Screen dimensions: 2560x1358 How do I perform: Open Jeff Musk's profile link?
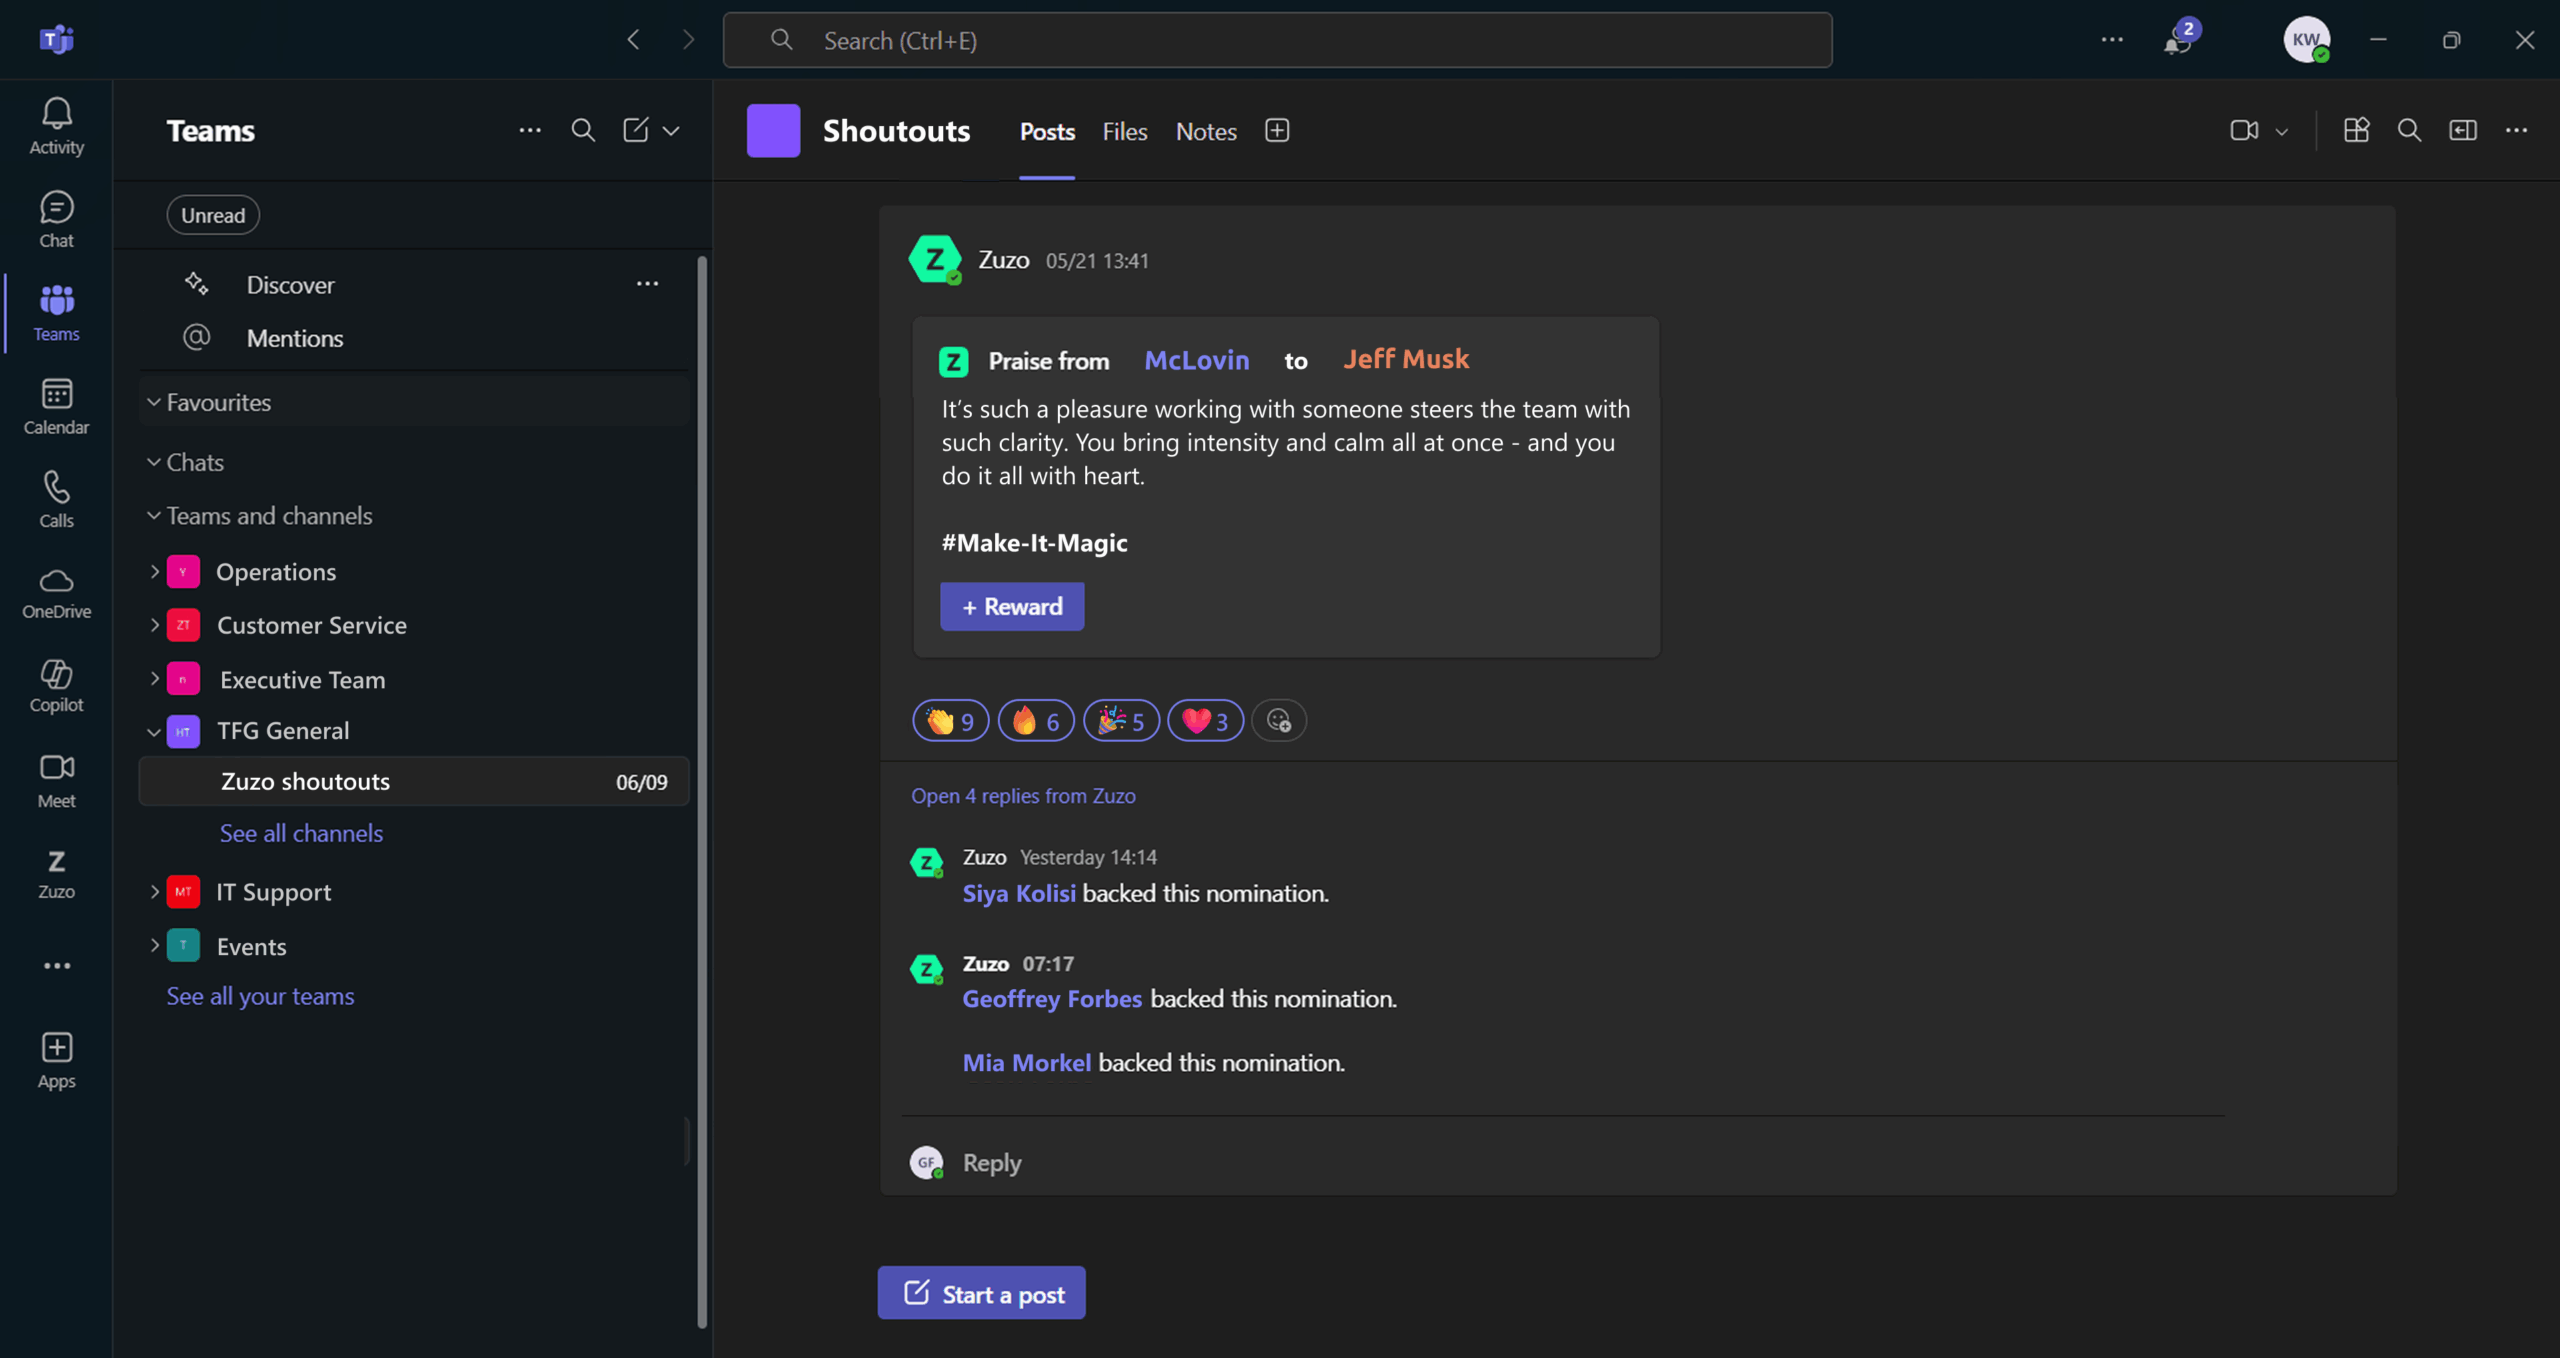pos(1405,359)
